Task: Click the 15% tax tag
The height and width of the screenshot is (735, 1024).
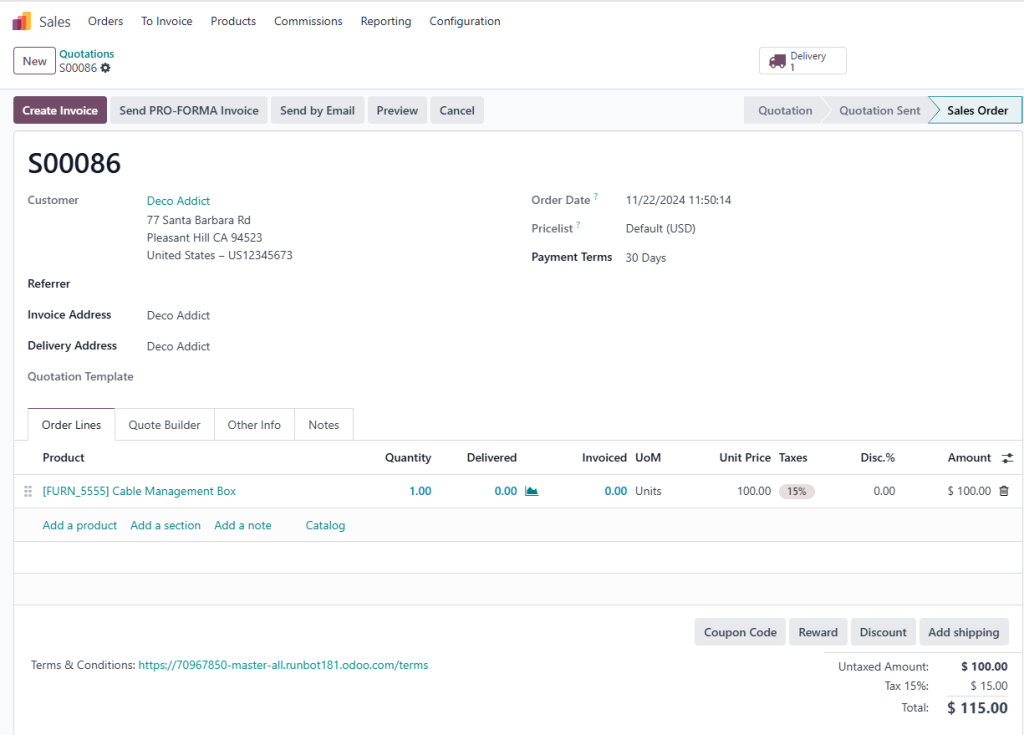Action: point(796,491)
